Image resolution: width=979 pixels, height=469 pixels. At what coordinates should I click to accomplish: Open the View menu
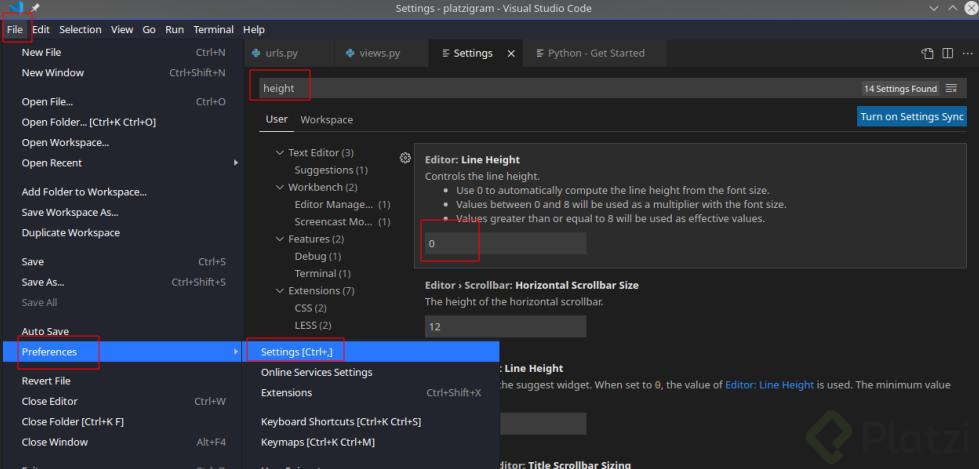(x=122, y=29)
